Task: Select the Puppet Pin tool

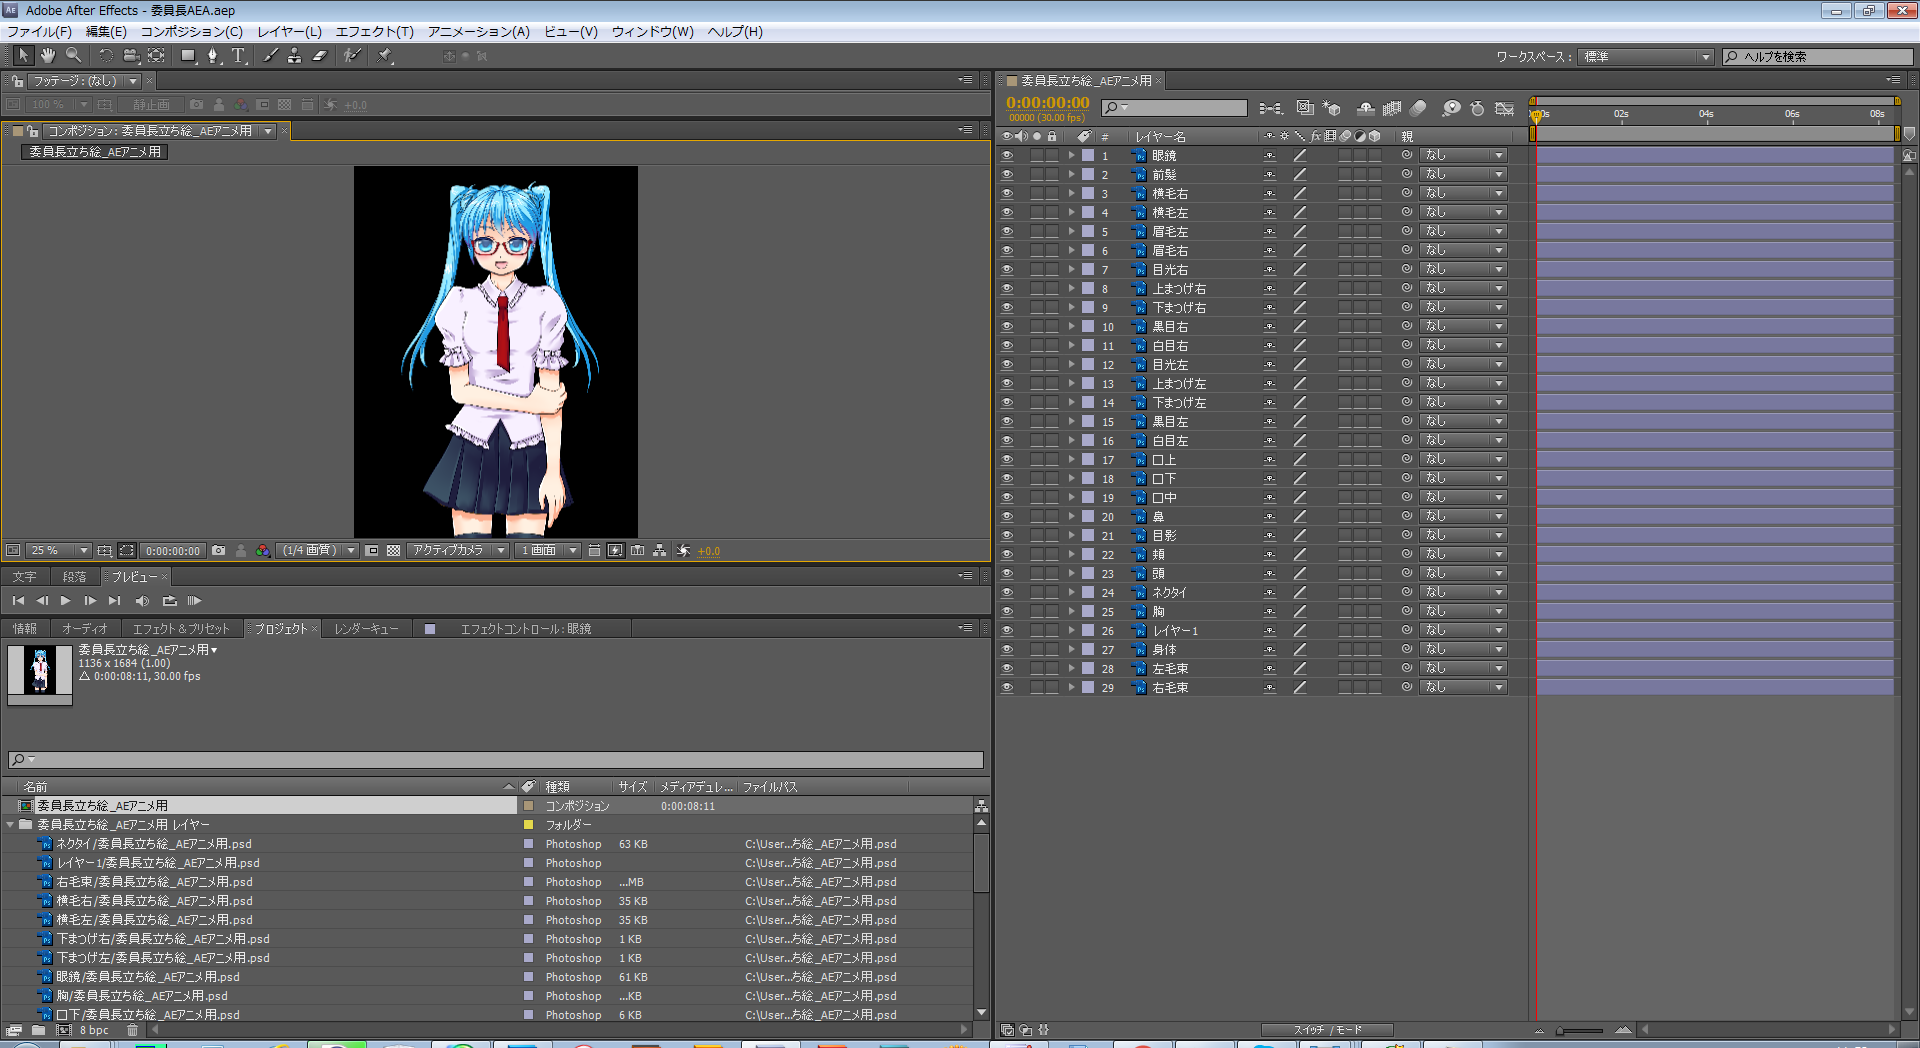Action: [385, 56]
